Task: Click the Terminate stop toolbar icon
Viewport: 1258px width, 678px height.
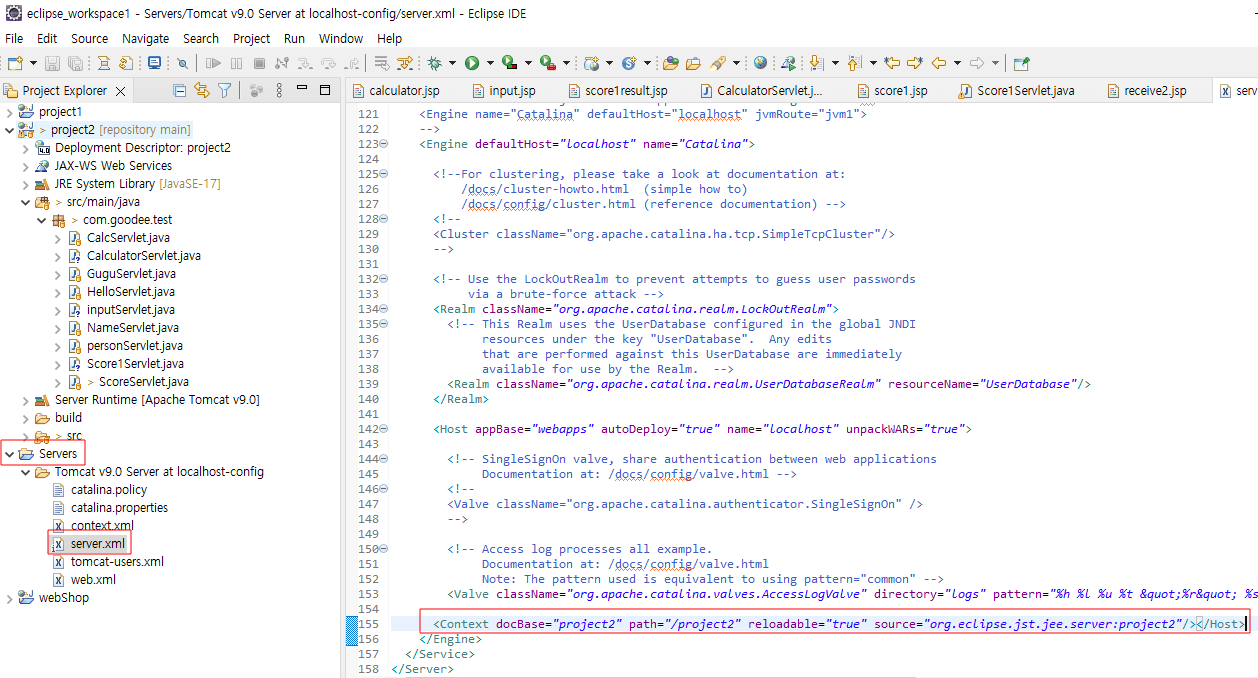Action: 259,63
